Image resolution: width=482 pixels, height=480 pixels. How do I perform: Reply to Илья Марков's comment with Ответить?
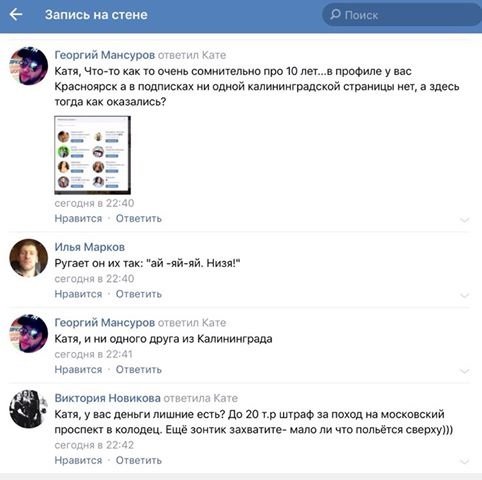click(x=139, y=294)
